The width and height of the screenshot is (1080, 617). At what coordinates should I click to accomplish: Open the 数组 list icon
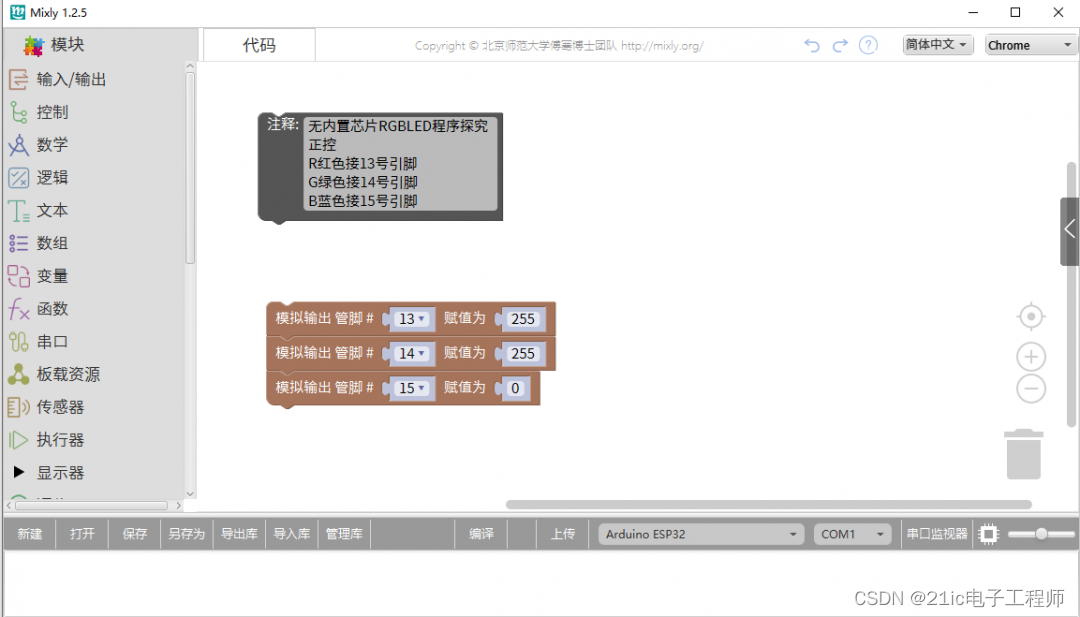click(x=18, y=243)
